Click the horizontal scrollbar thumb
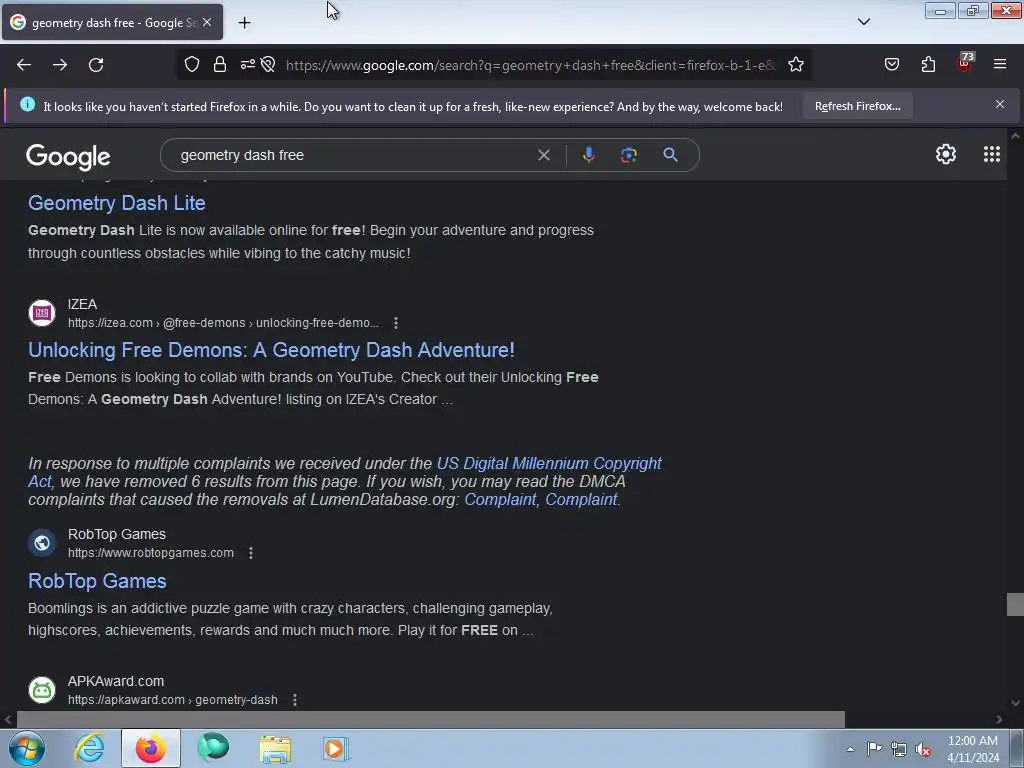 (430, 720)
